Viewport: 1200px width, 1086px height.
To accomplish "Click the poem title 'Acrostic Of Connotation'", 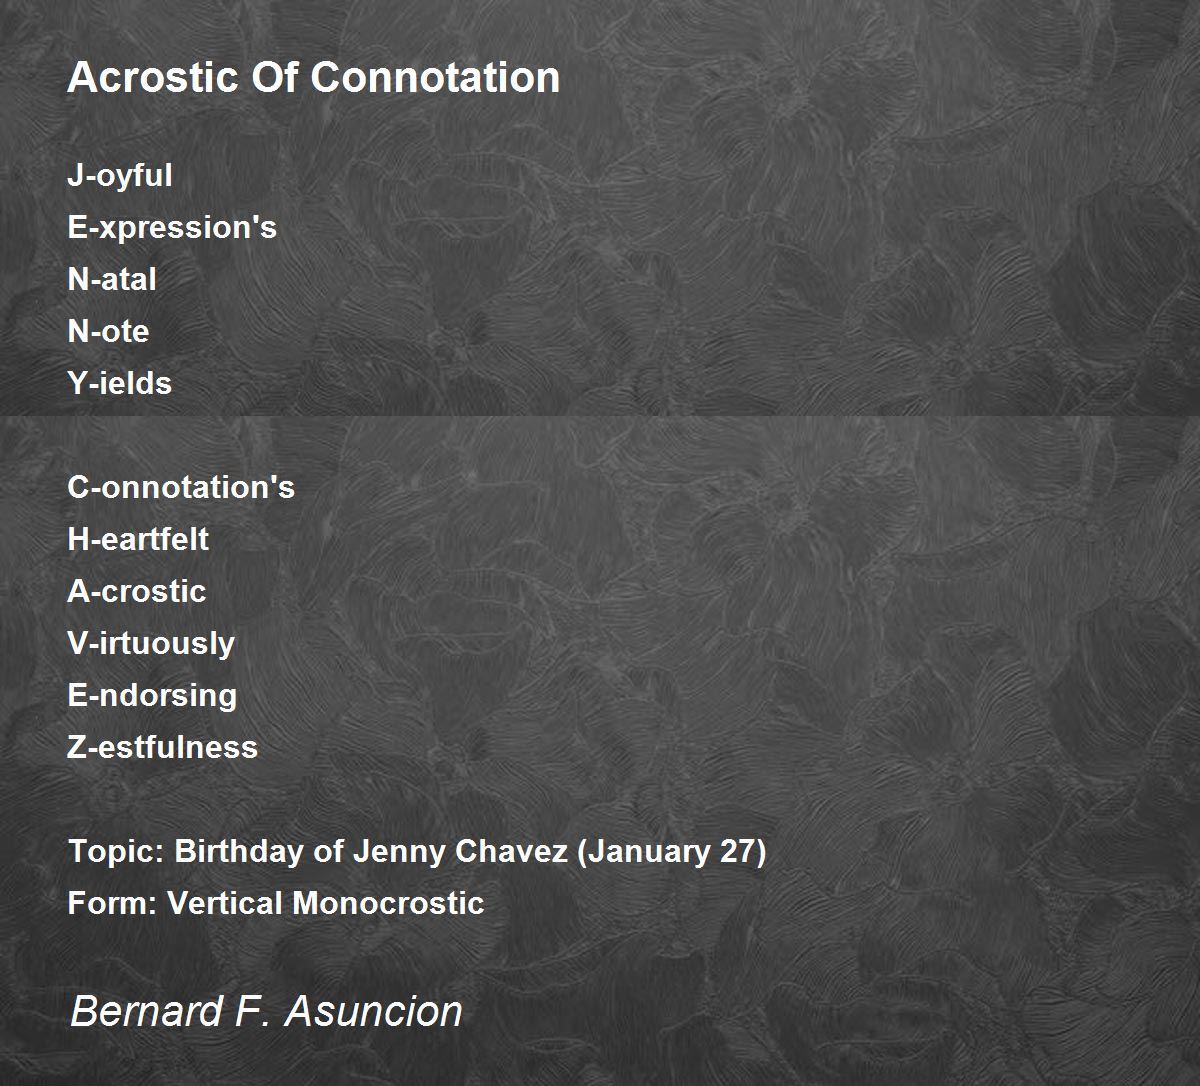I will (x=313, y=78).
